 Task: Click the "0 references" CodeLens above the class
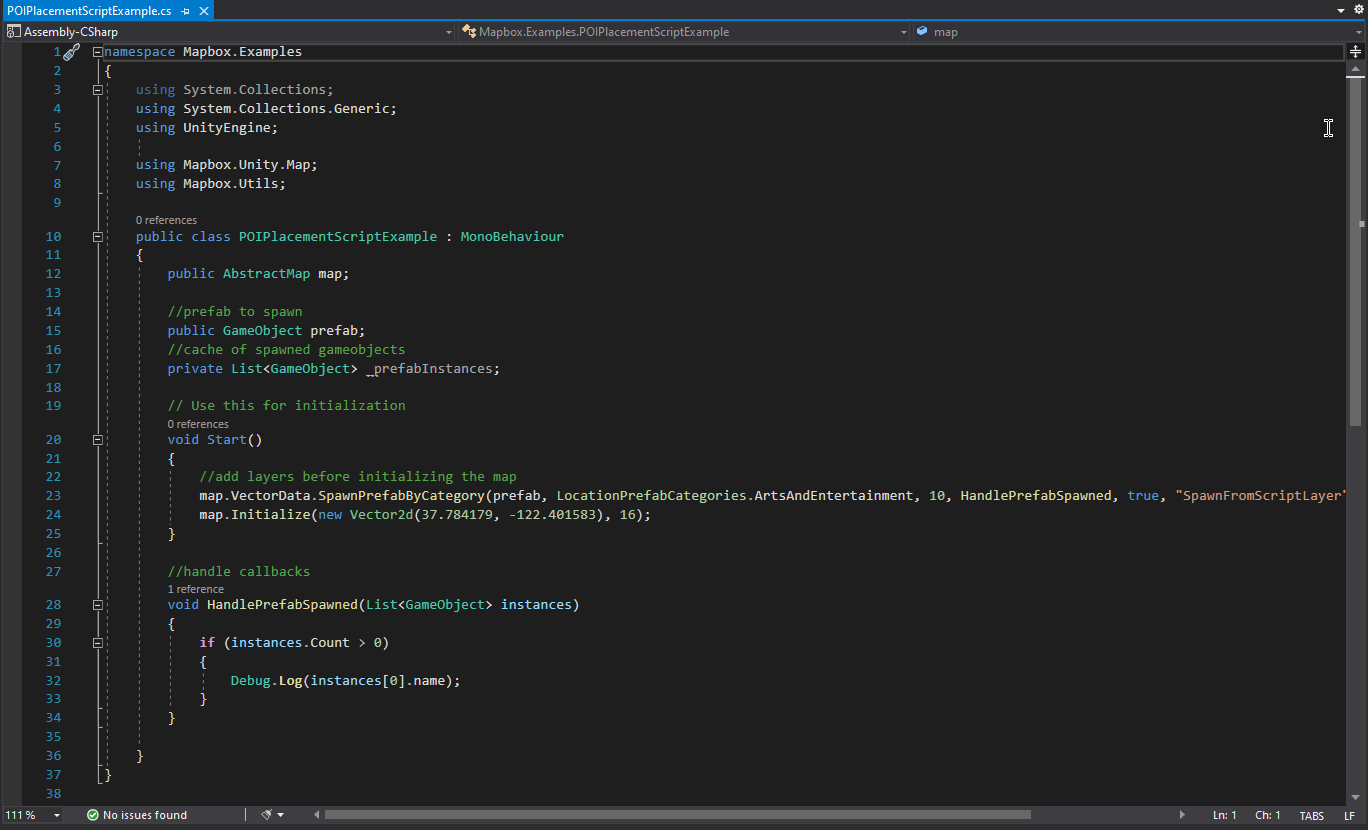click(166, 220)
